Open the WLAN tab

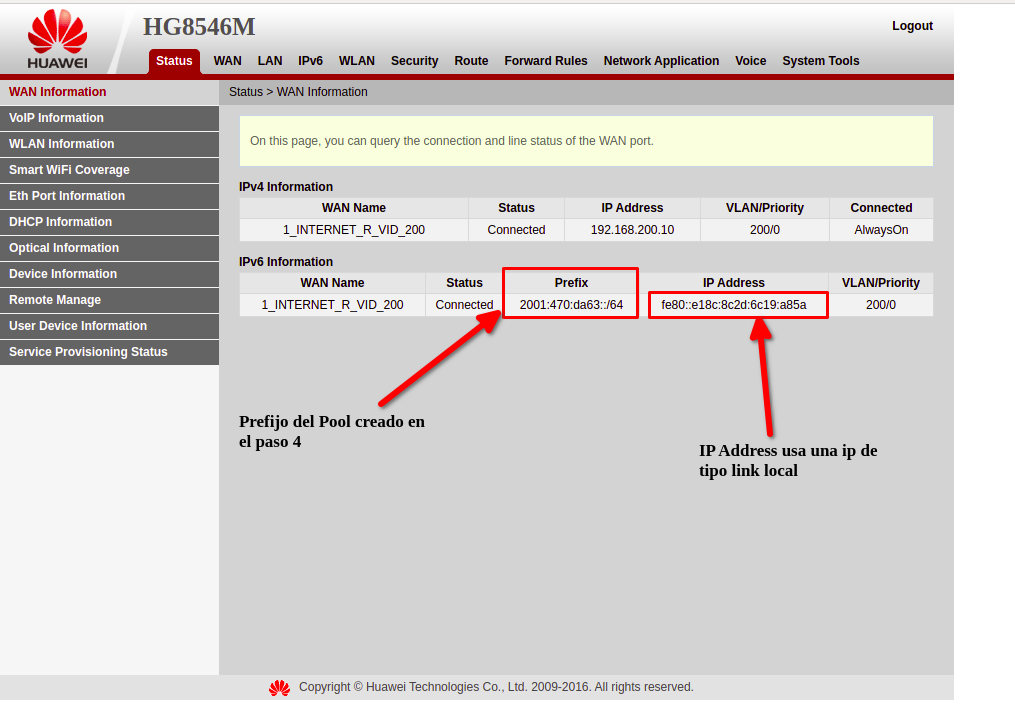point(356,61)
